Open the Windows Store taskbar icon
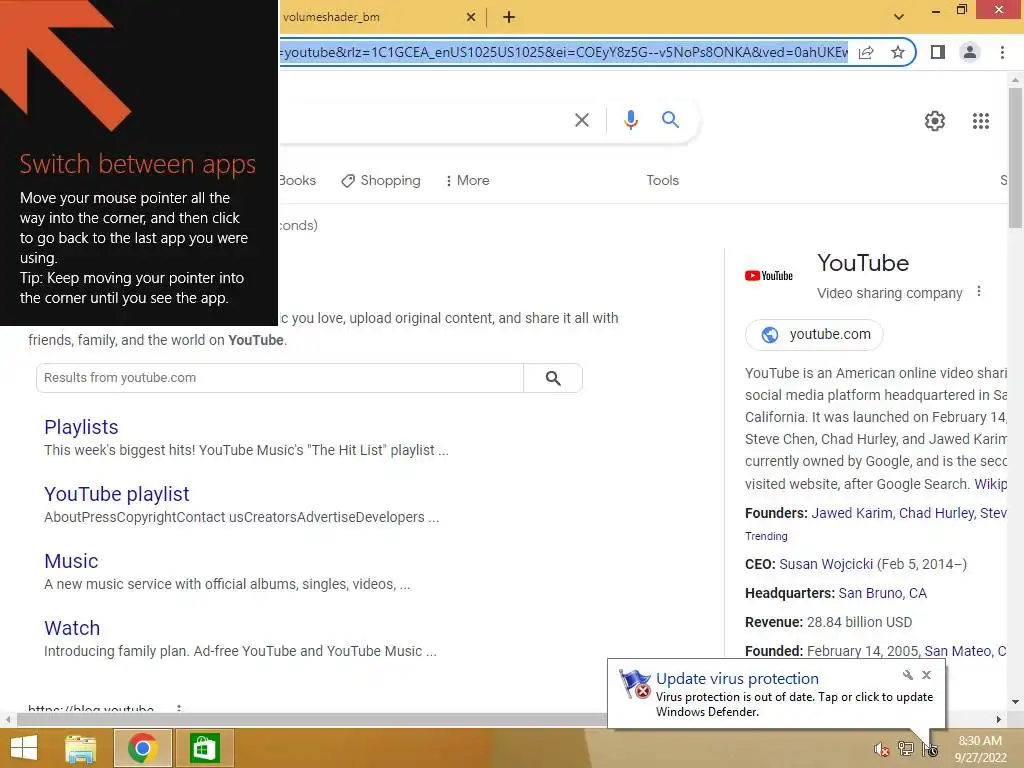The image size is (1024, 768). [x=204, y=748]
